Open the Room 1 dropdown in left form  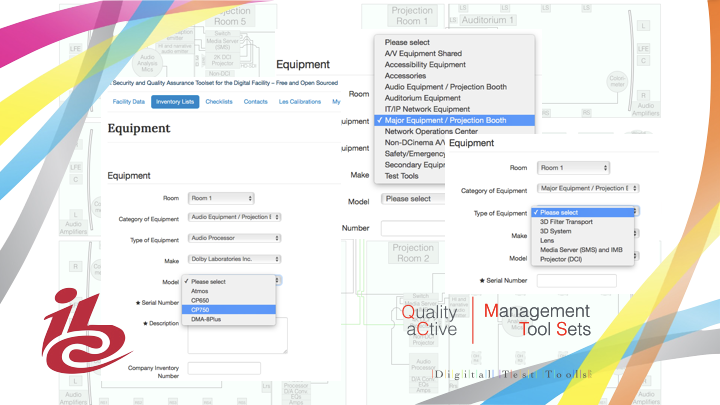tap(221, 198)
